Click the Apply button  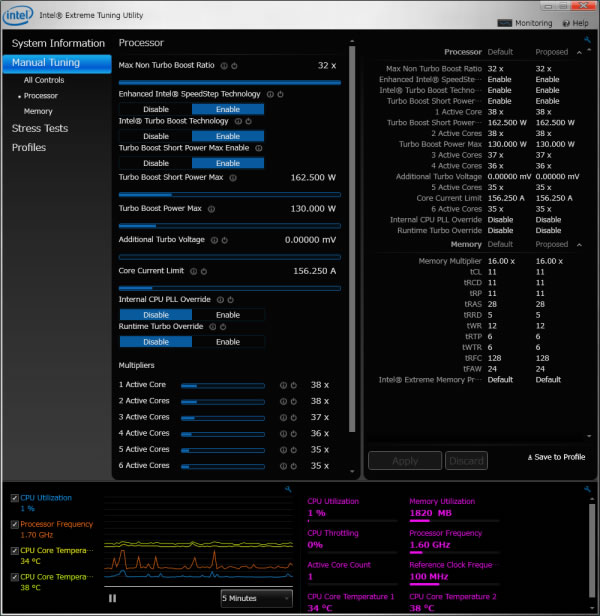tap(405, 460)
